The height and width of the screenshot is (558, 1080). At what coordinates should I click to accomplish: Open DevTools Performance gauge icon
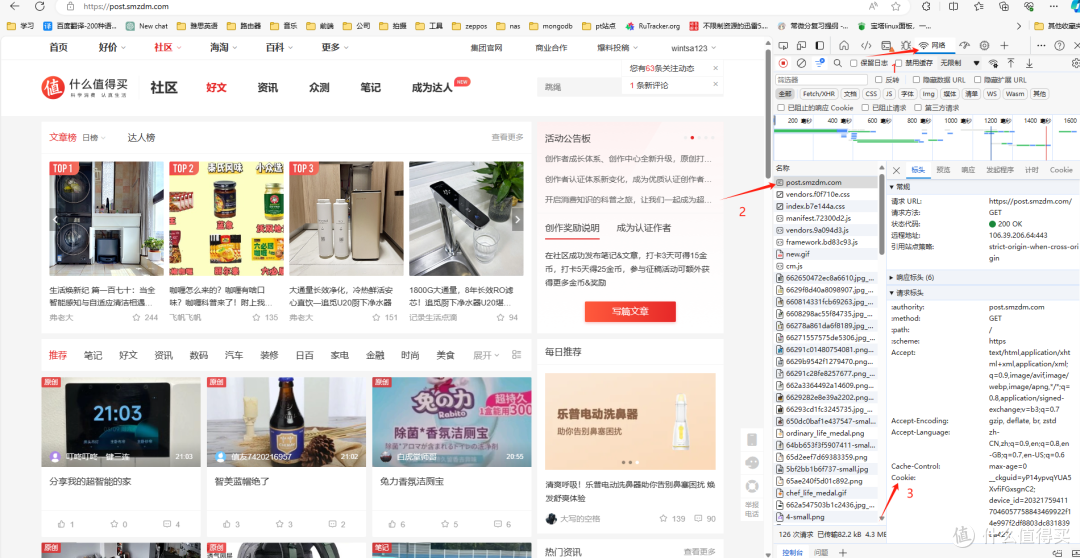[964, 45]
